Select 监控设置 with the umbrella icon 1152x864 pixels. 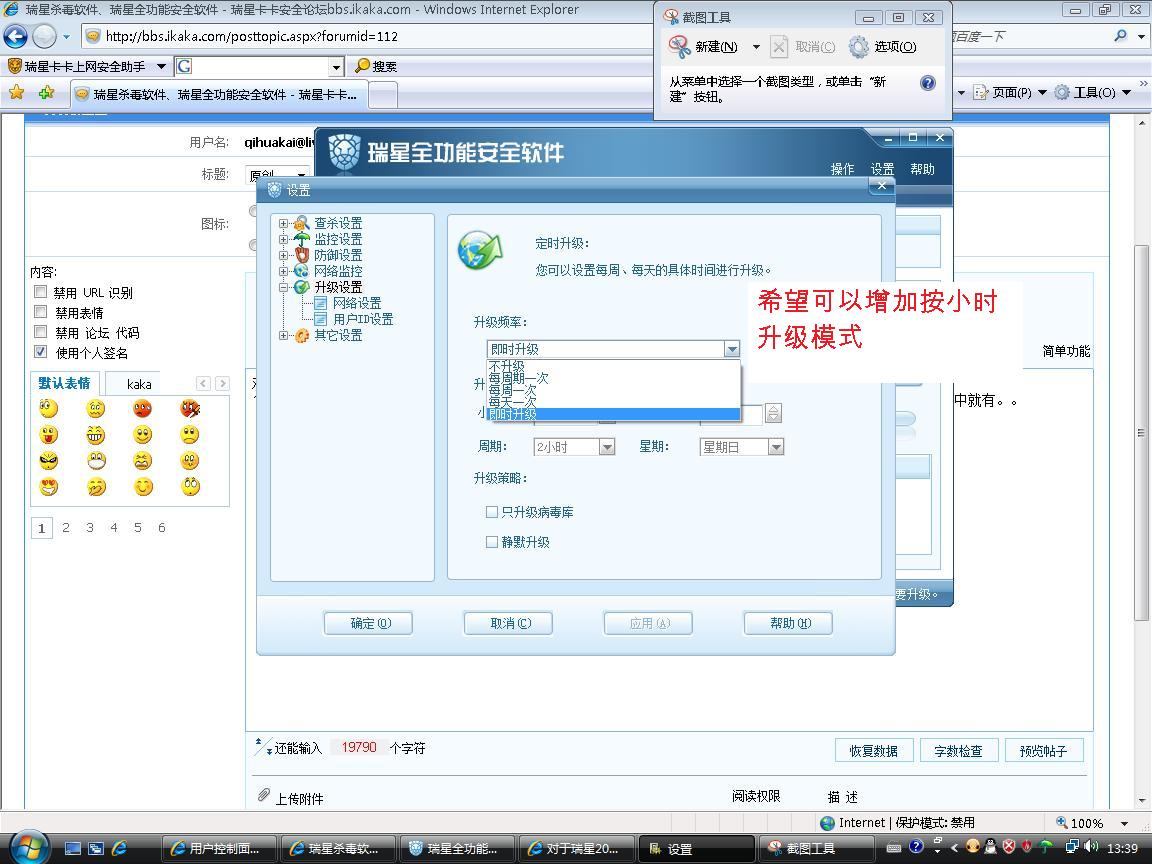tap(338, 240)
